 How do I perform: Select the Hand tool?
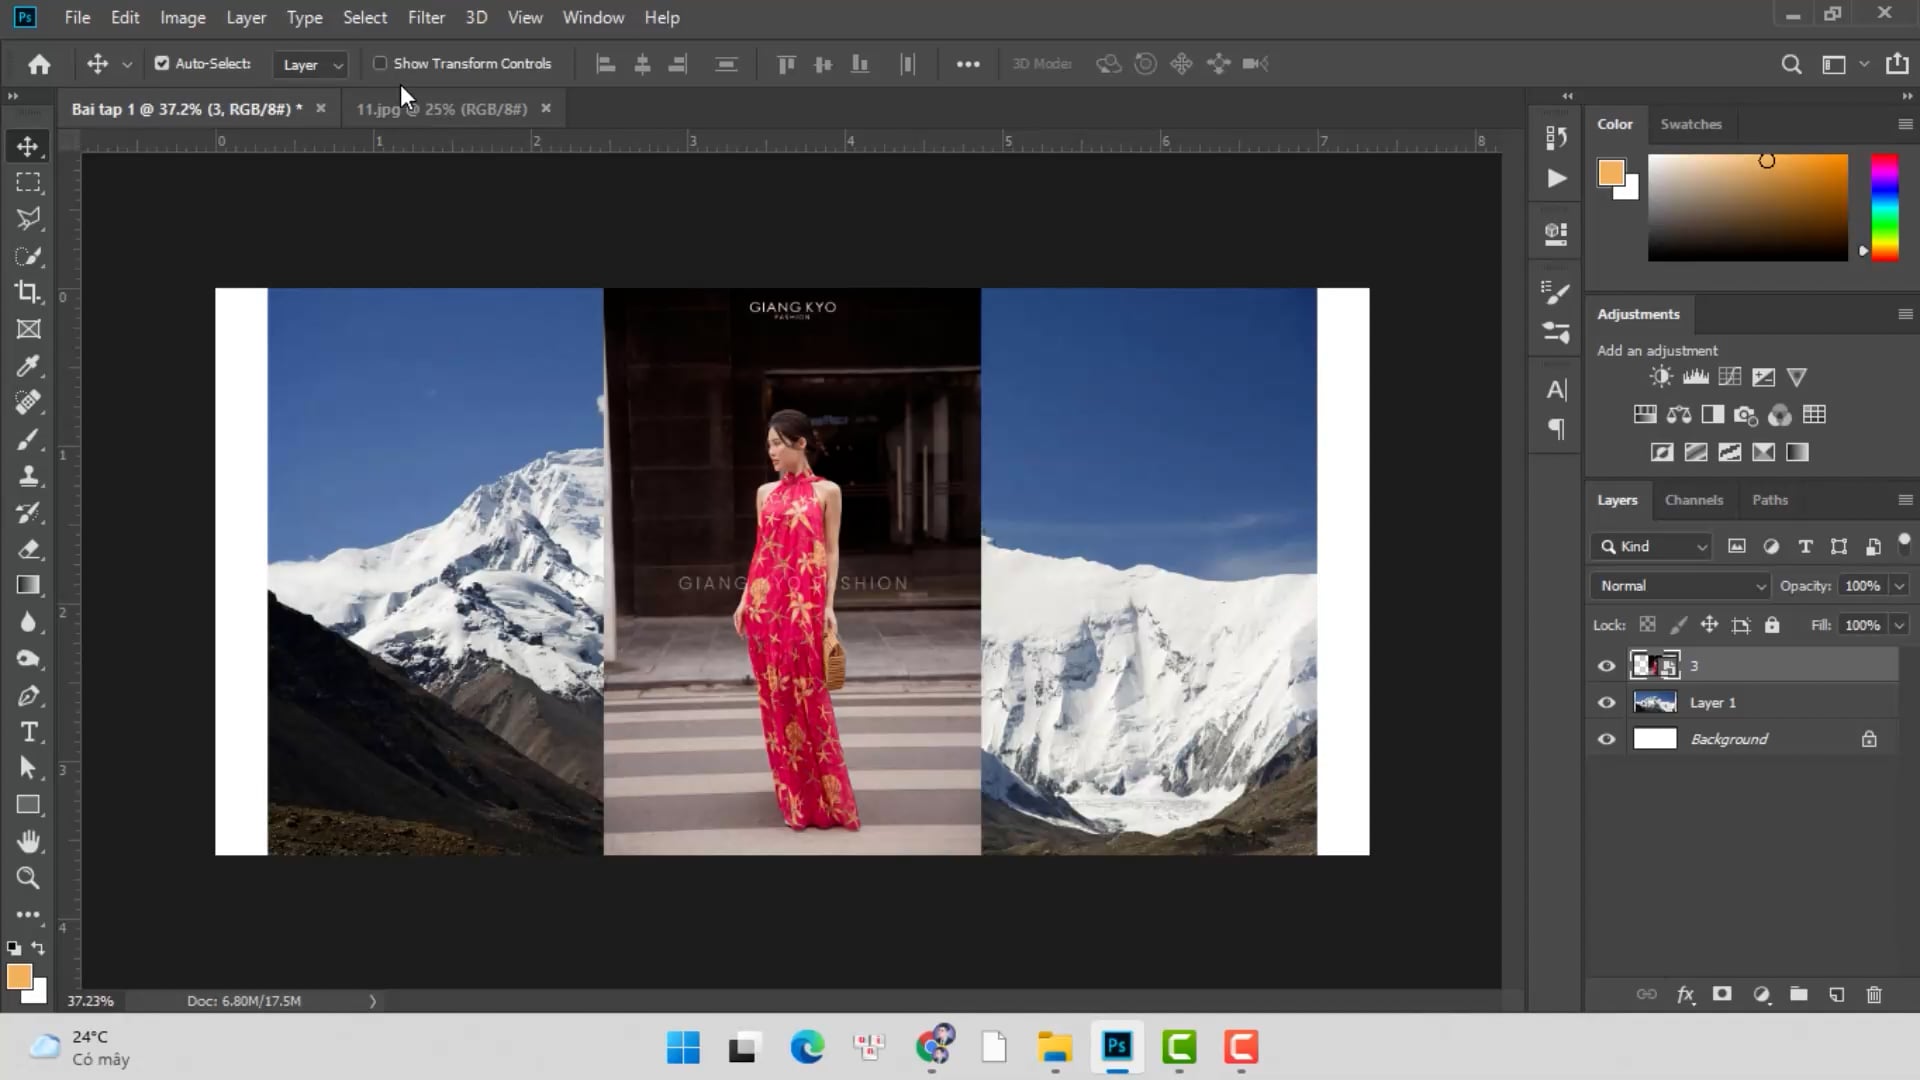[28, 842]
